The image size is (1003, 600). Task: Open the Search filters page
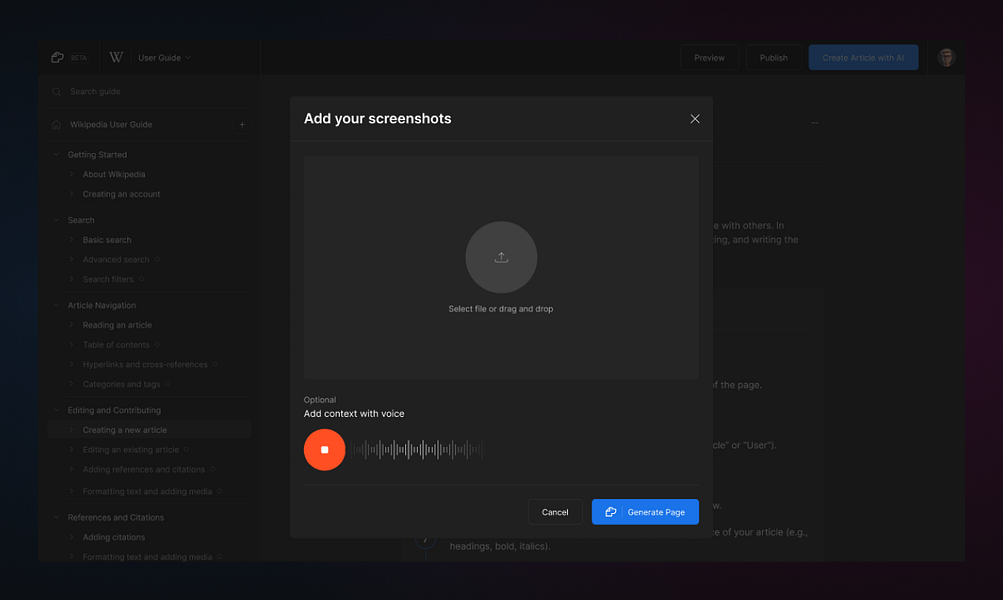(x=108, y=280)
